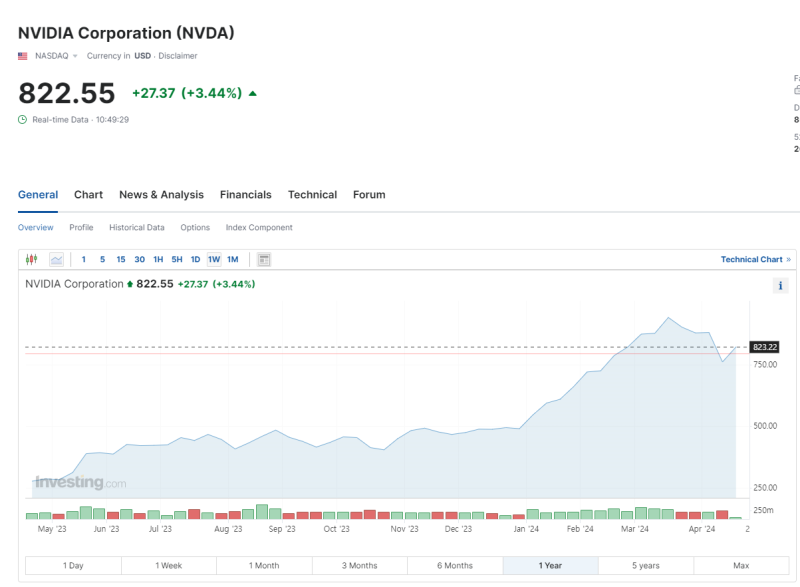Click the 250m volume axis label
800x587 pixels.
[x=763, y=510]
